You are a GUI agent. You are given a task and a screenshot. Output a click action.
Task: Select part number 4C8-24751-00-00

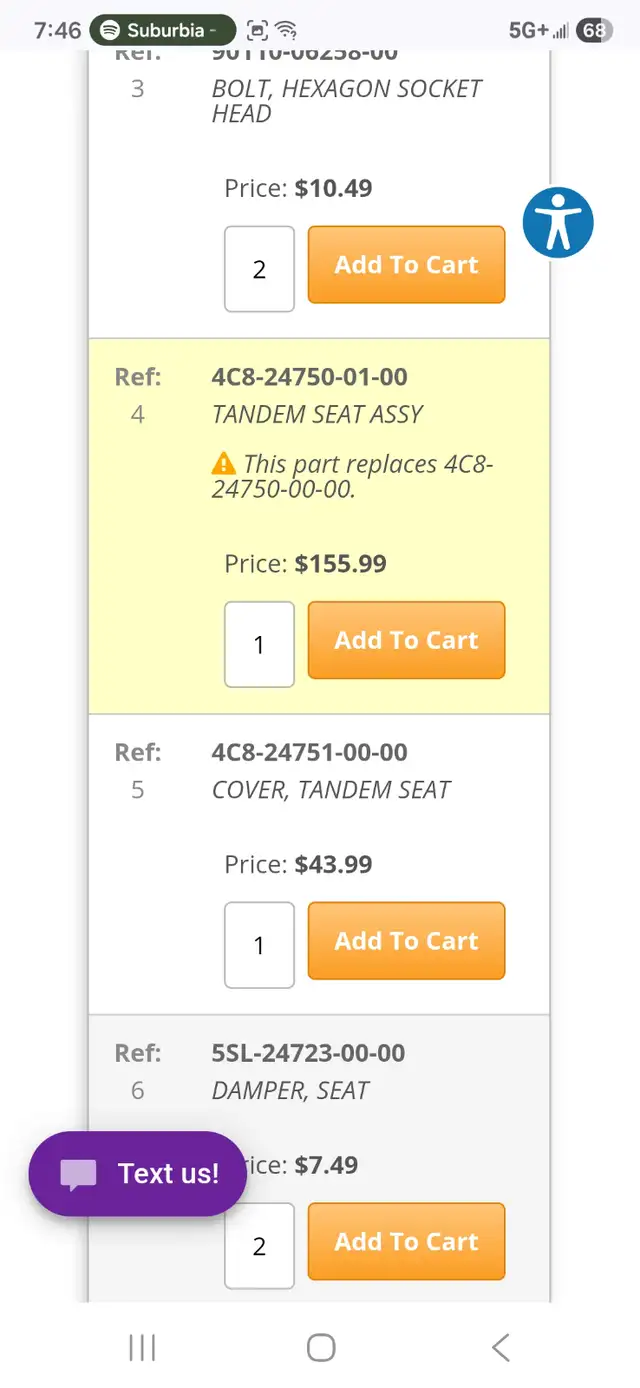click(309, 752)
